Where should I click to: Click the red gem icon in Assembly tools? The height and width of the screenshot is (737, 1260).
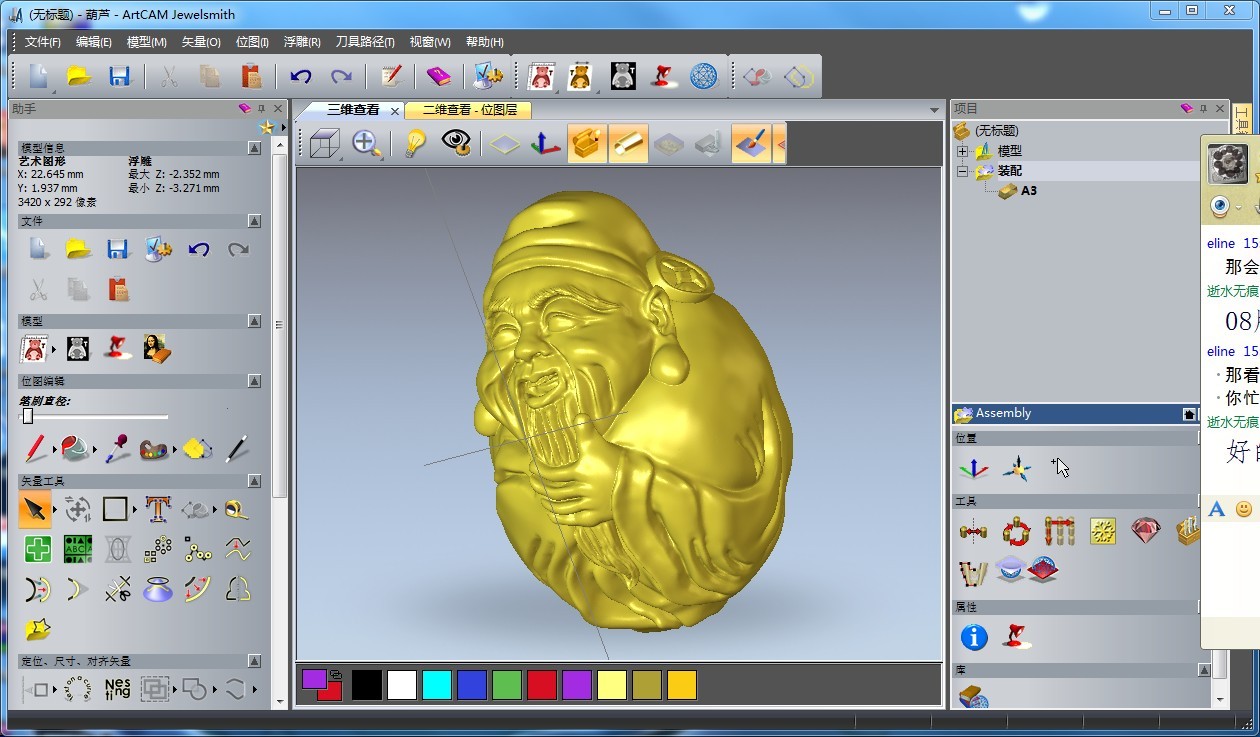(1145, 530)
